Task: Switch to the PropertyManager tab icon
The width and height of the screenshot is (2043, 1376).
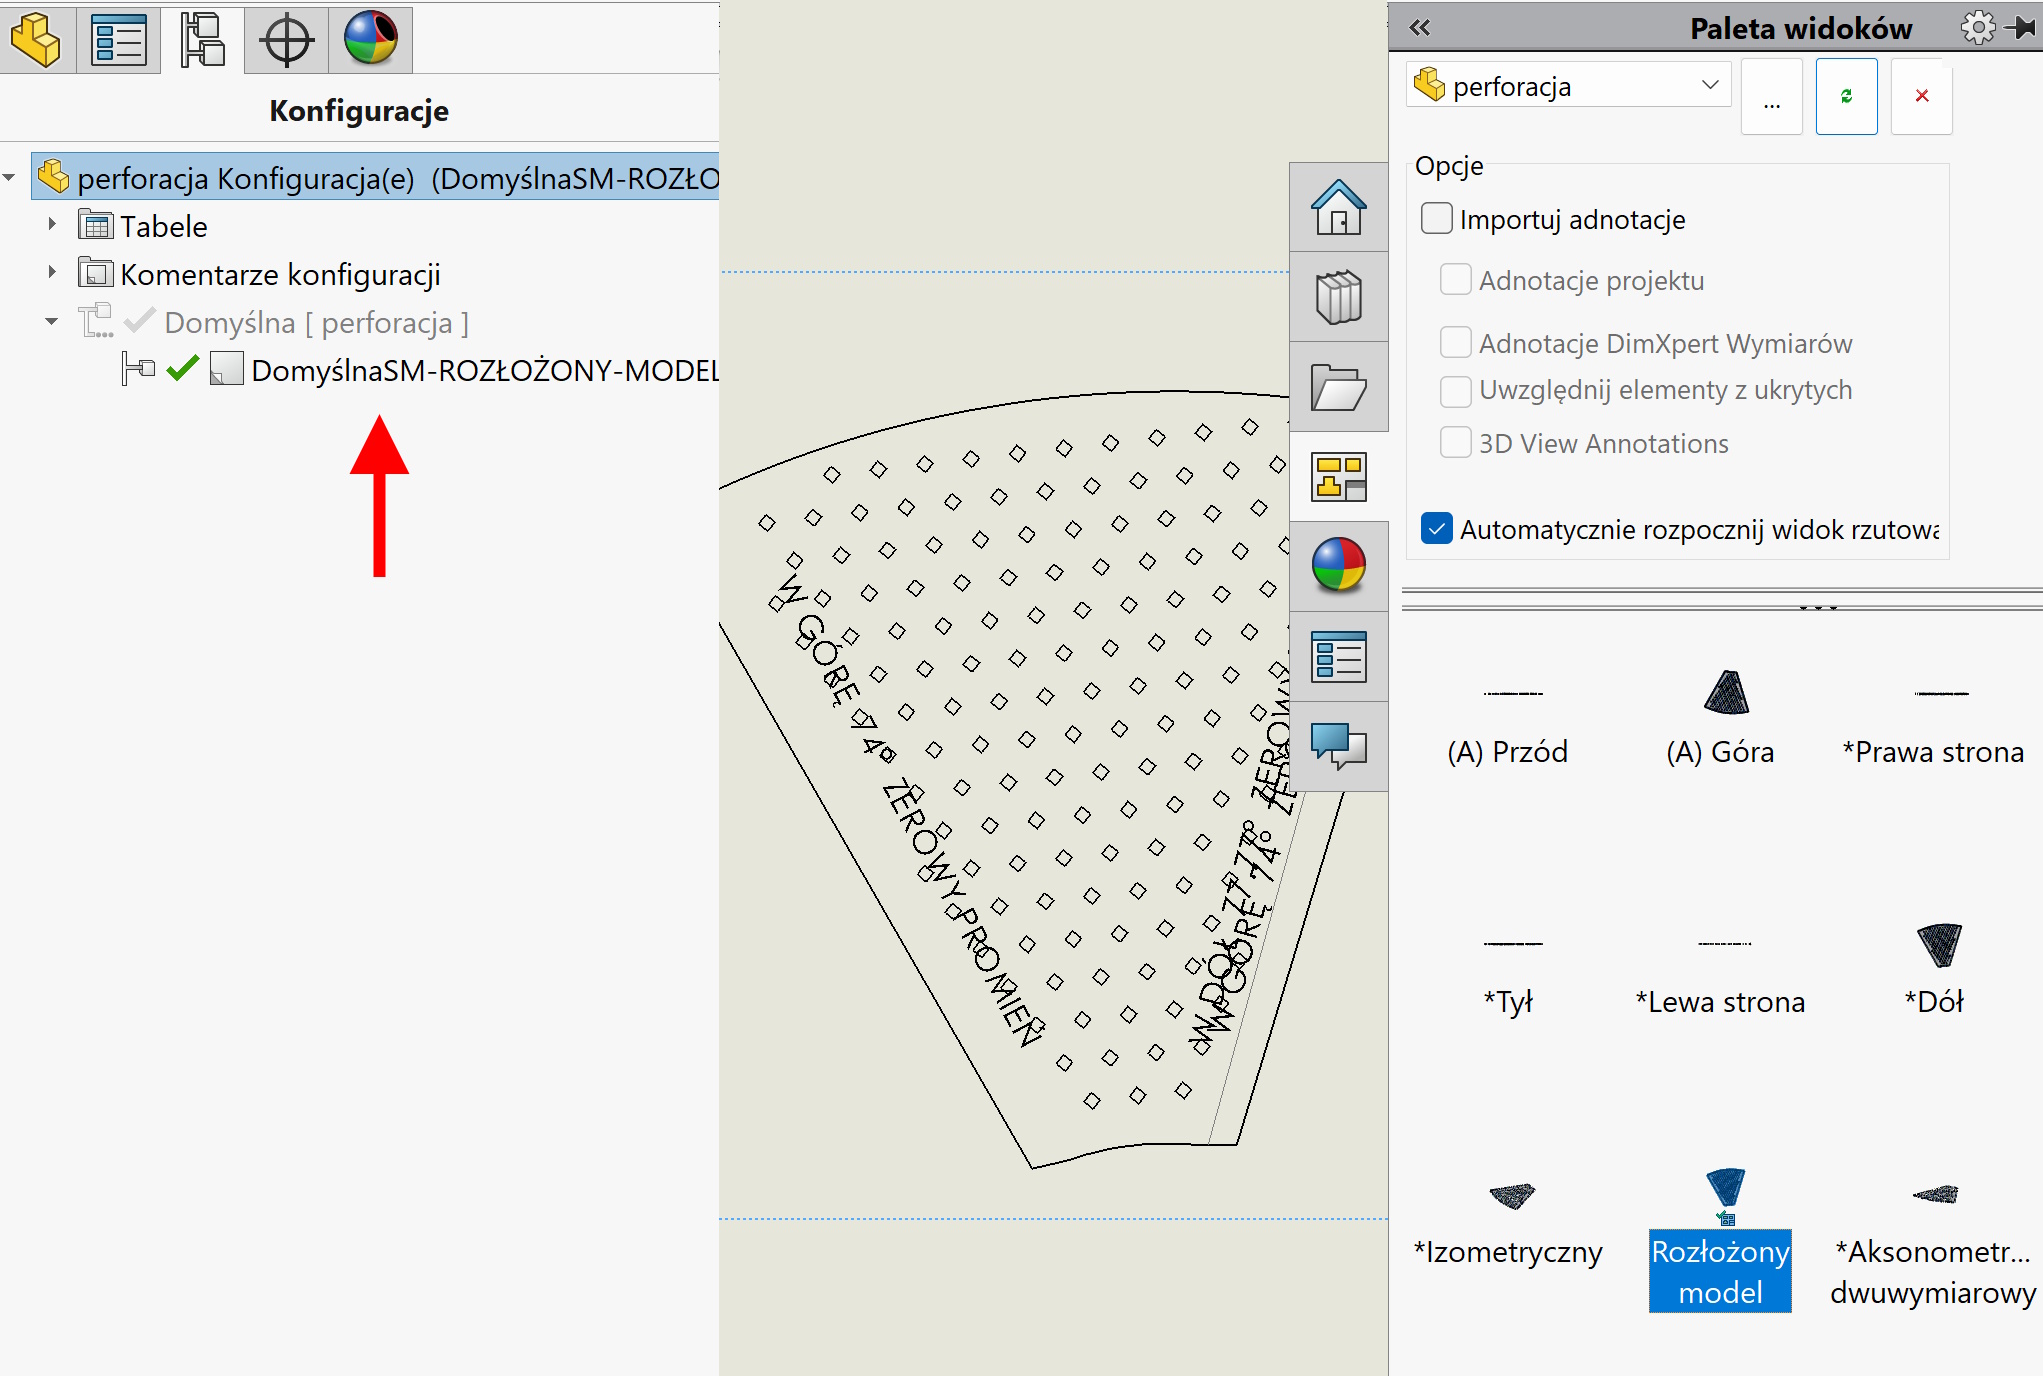Action: [x=118, y=39]
